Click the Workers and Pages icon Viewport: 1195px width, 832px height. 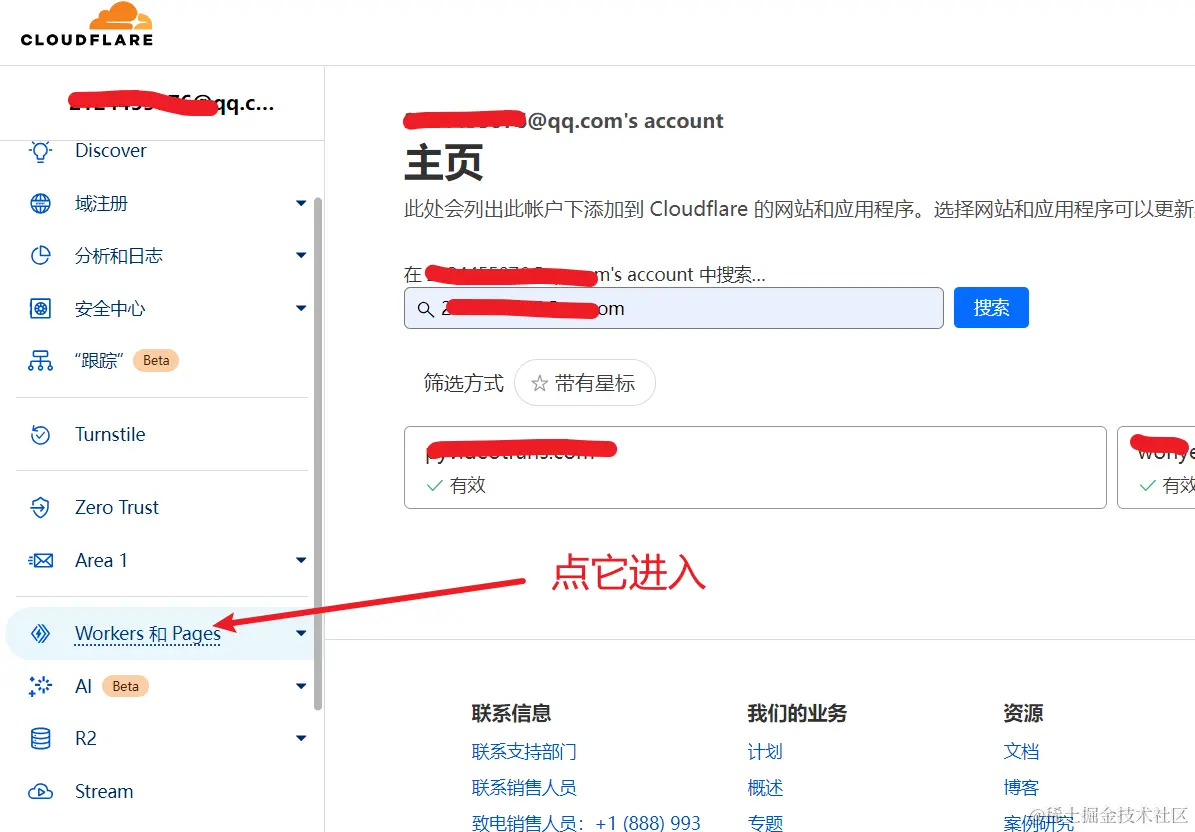[40, 633]
